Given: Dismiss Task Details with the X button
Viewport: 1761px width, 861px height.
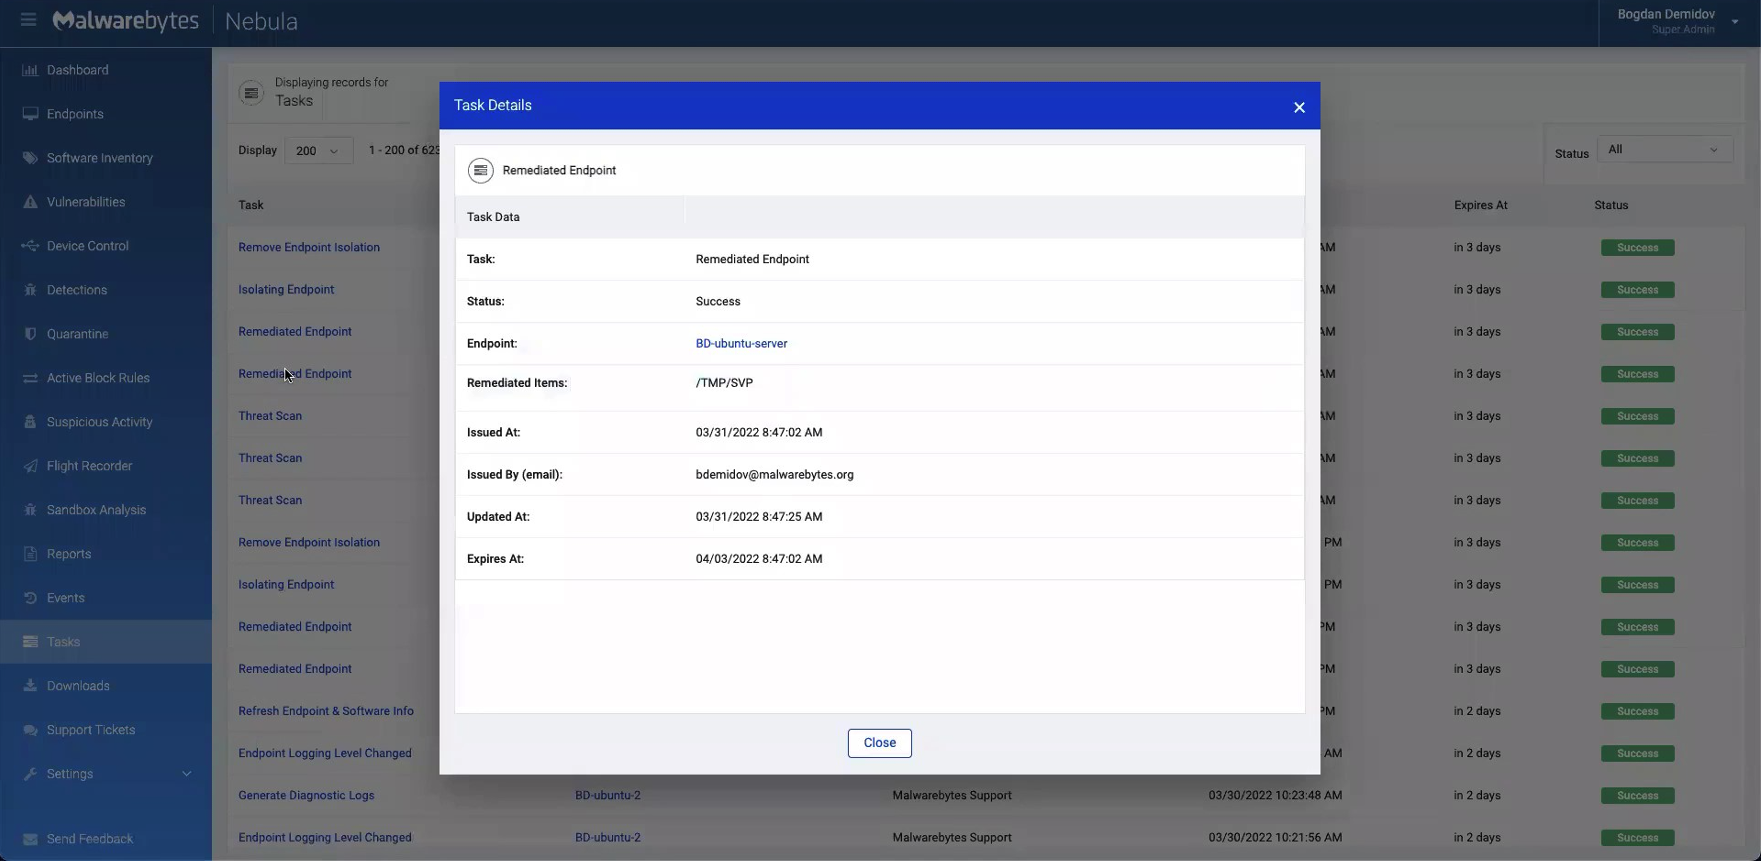Looking at the screenshot, I should [x=1299, y=107].
